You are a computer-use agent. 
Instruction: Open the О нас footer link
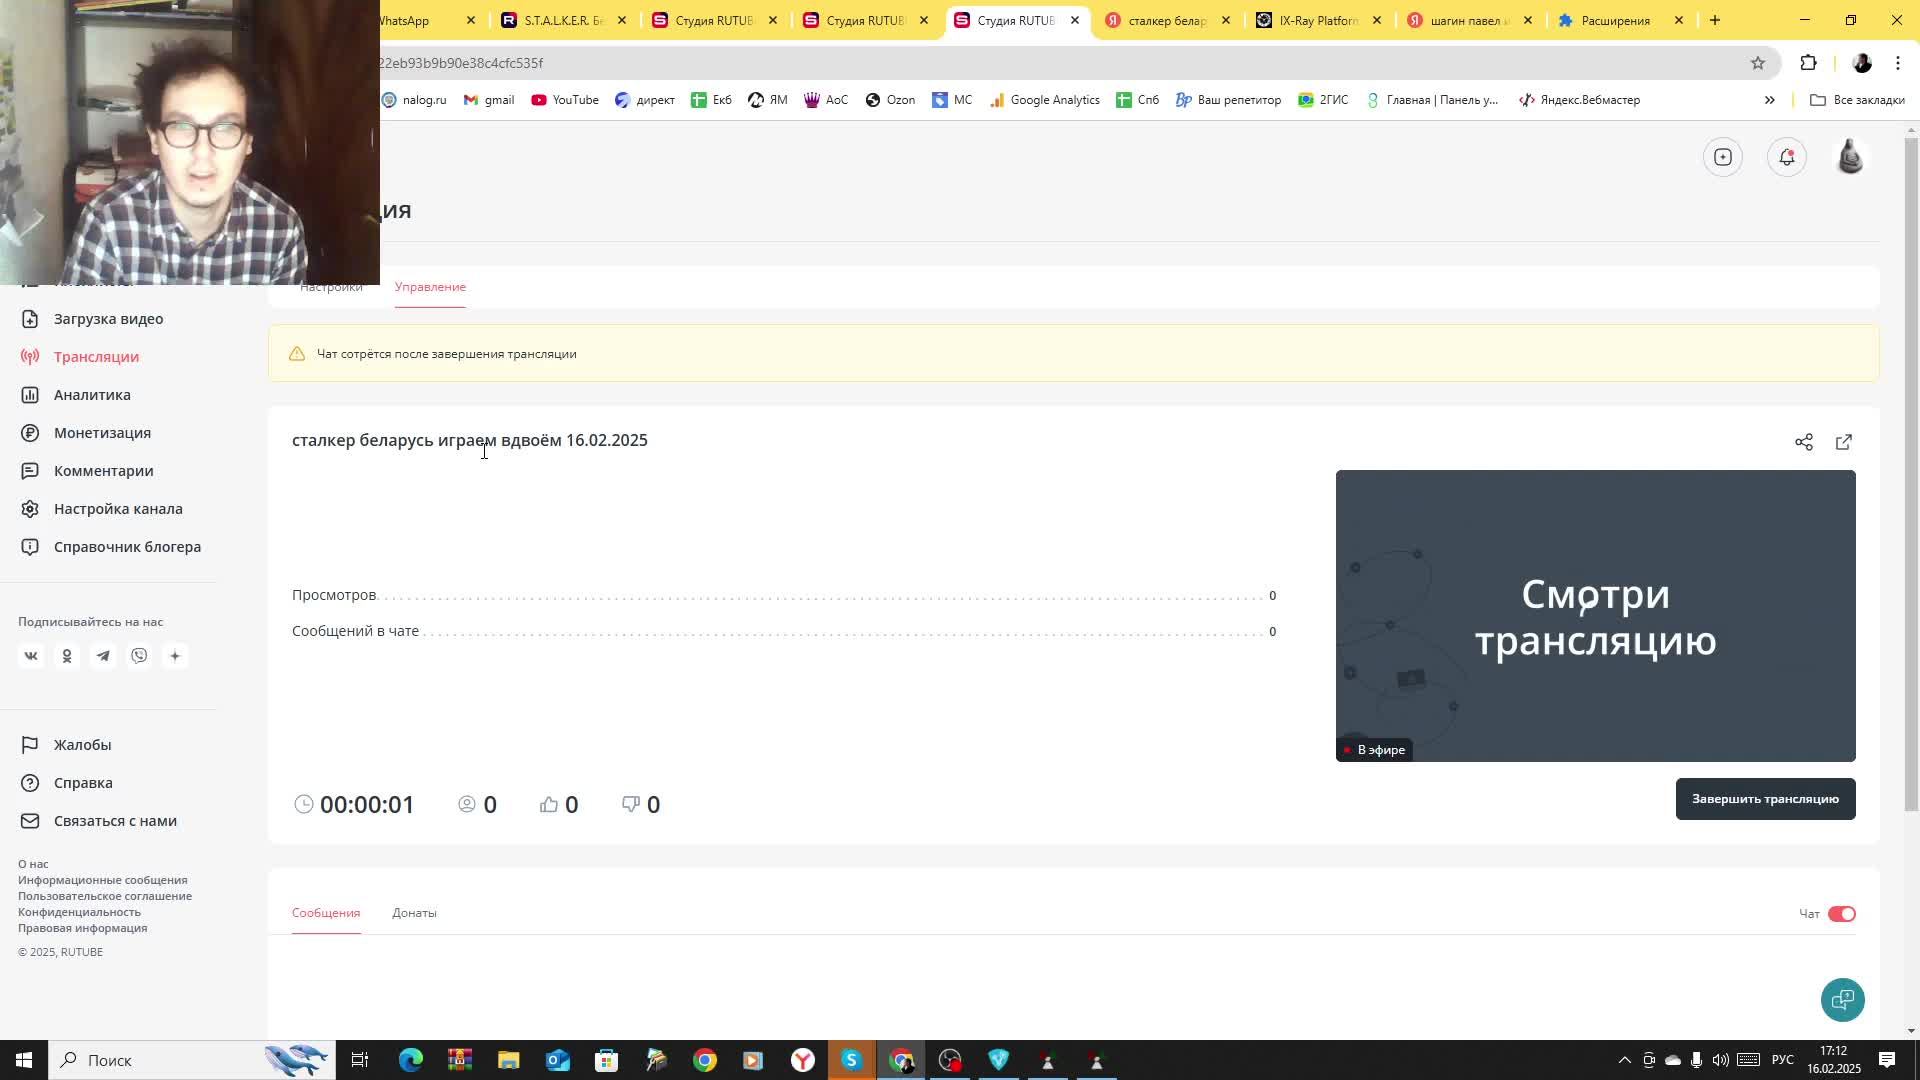pos(33,864)
